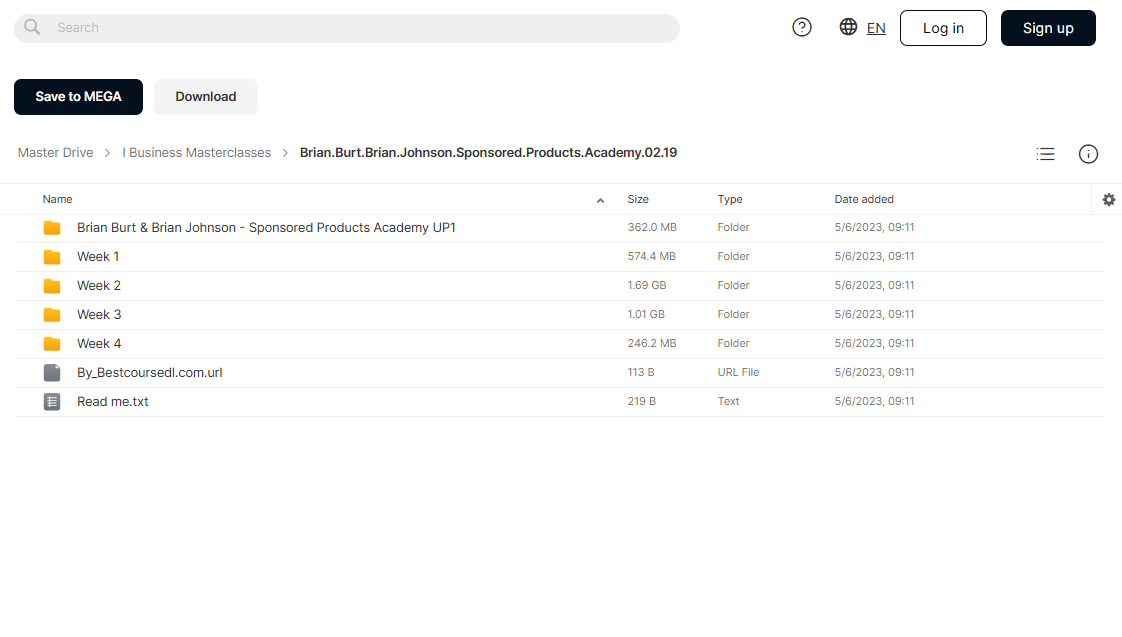This screenshot has width=1122, height=637.
Task: Click the Week 4 folder icon
Action: pos(52,344)
